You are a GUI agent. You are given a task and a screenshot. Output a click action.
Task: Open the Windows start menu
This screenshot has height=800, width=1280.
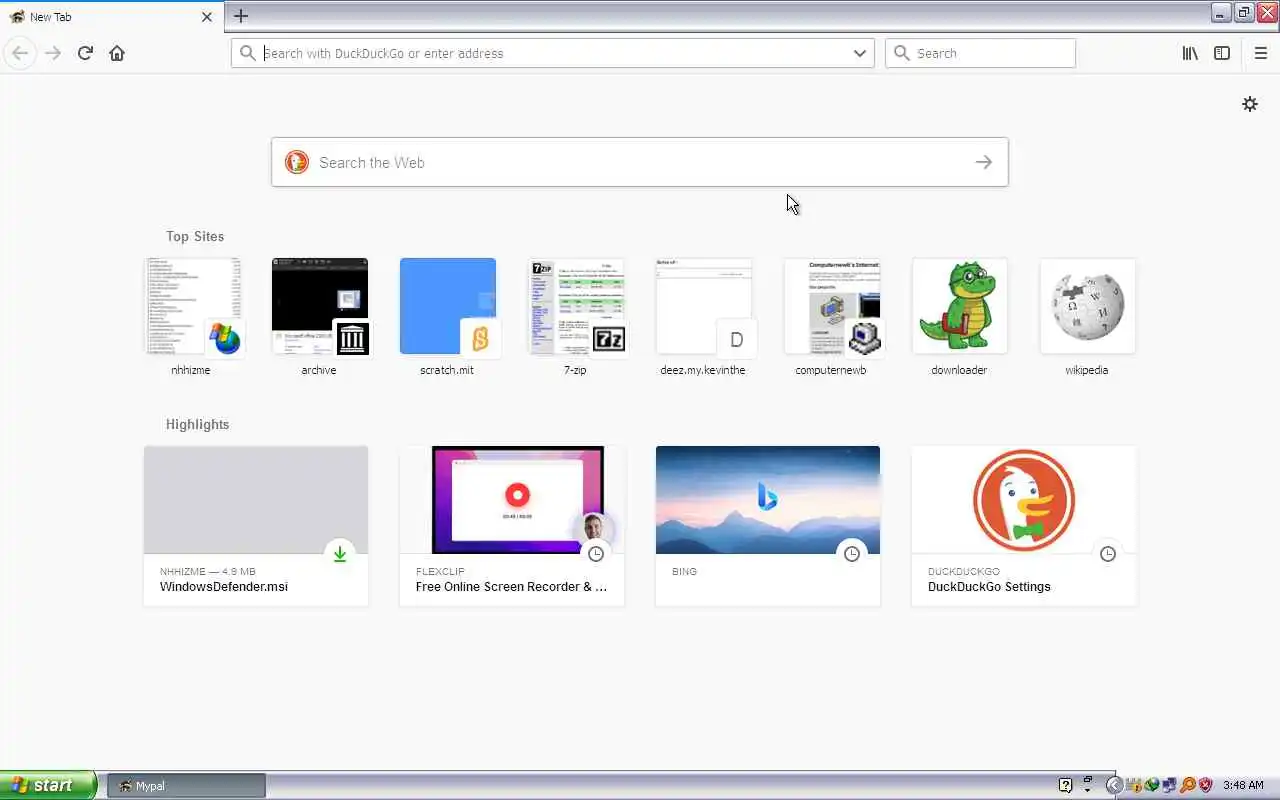48,785
